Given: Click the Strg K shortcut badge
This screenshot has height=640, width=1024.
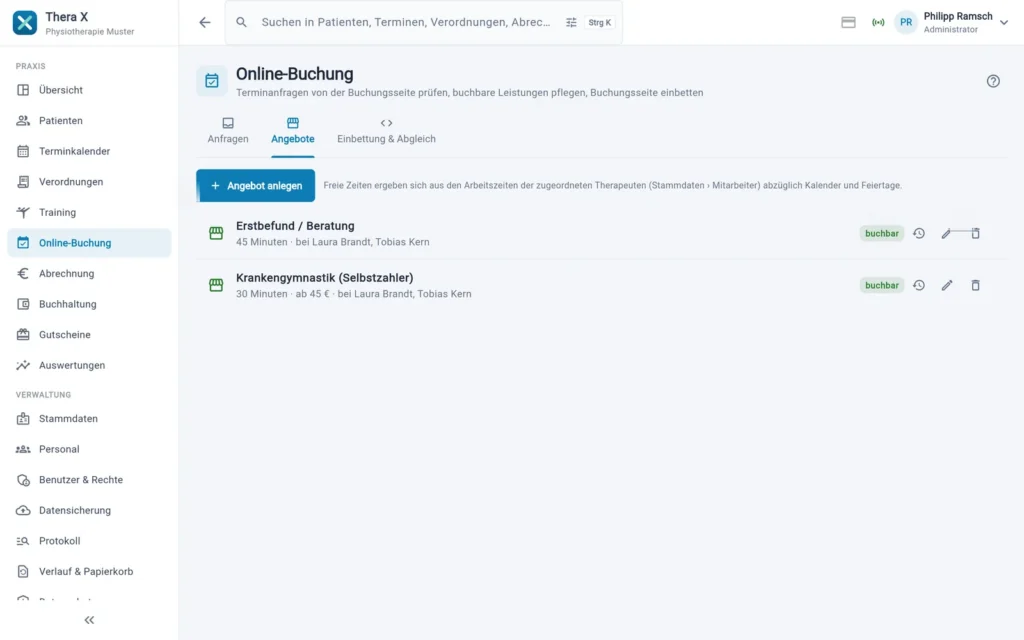Looking at the screenshot, I should pos(600,22).
